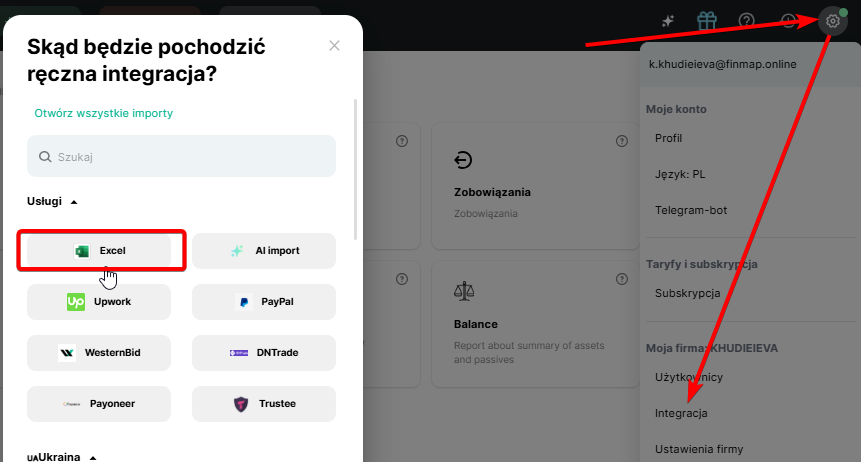Select Integracja from the menu
861x462 pixels.
tap(681, 413)
